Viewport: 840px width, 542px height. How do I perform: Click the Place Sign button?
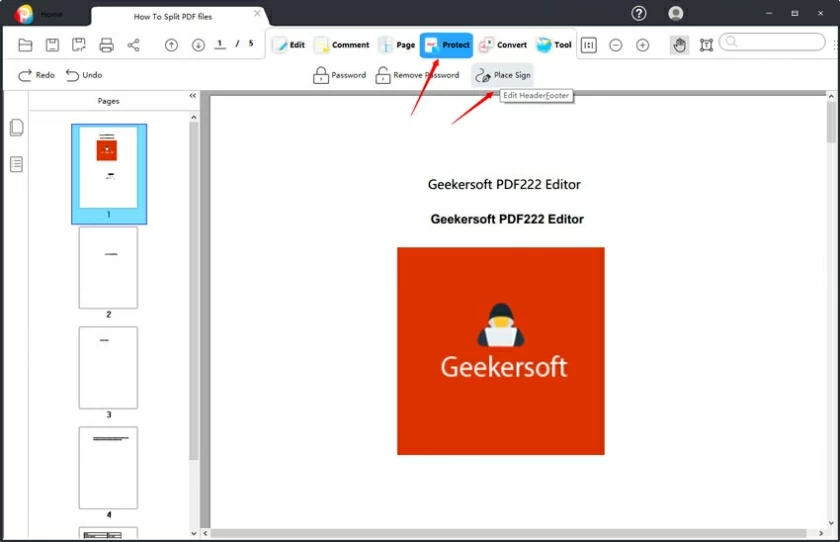click(x=502, y=76)
